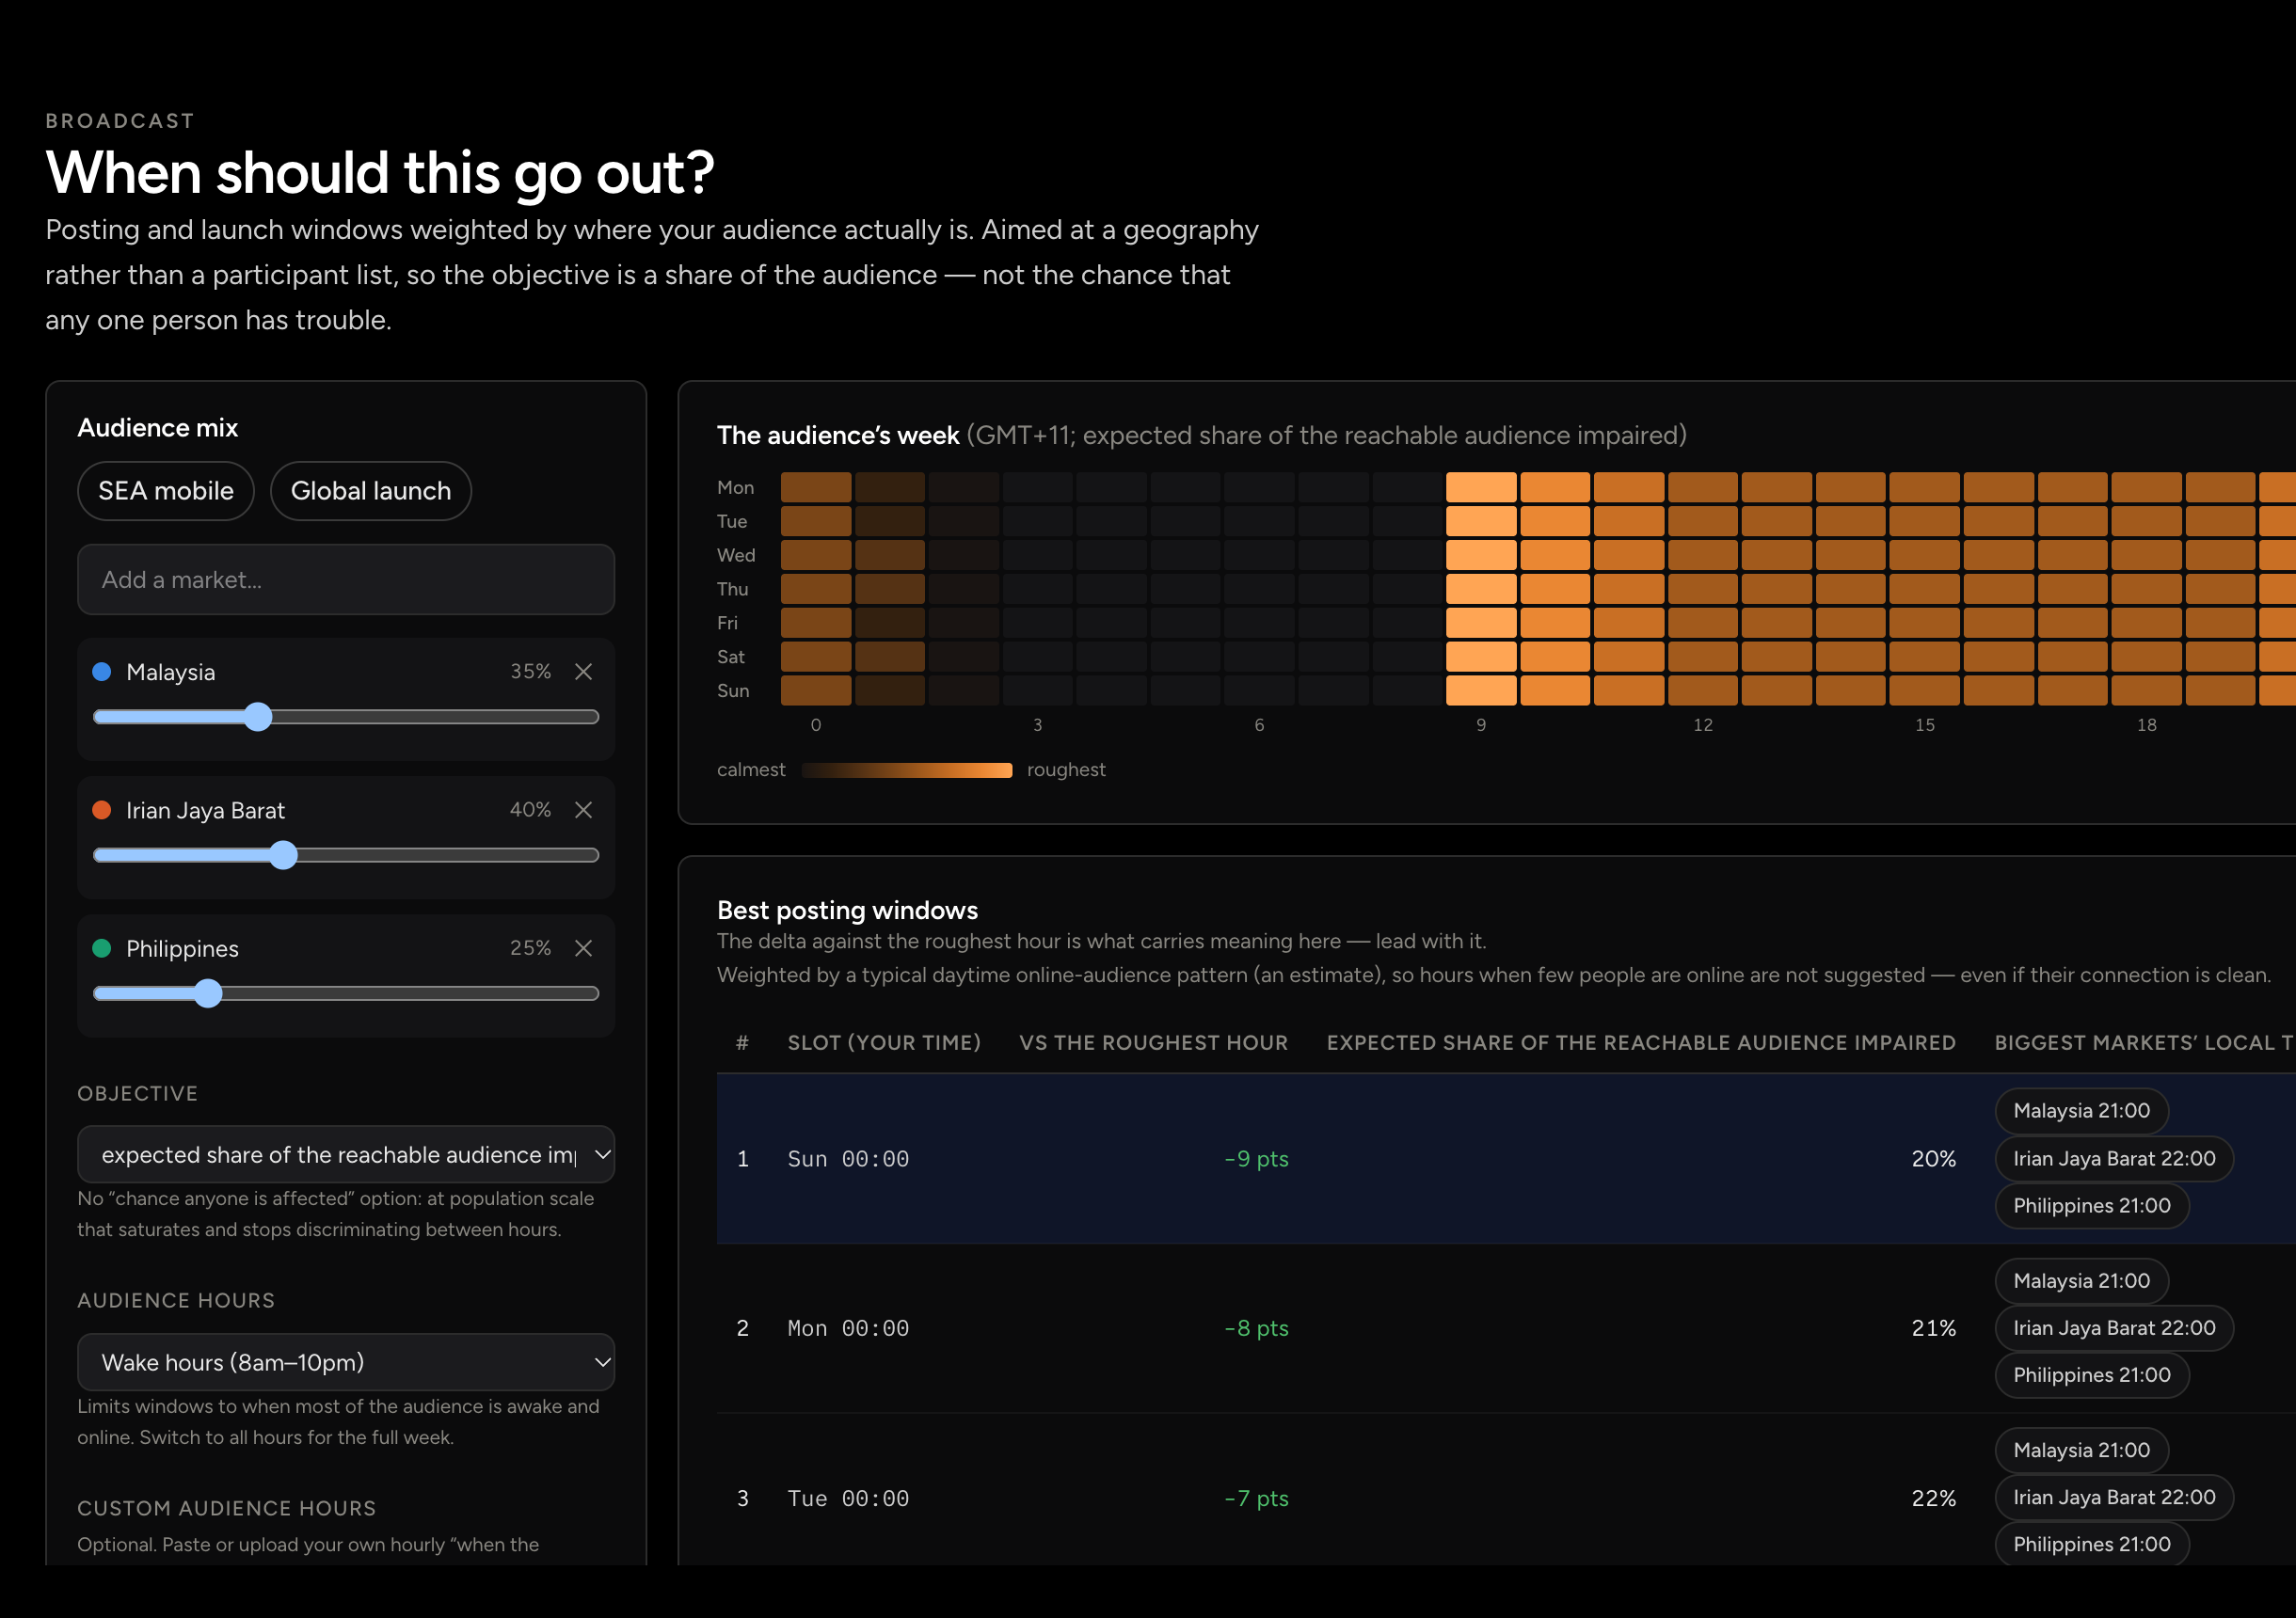Focus the Add a market field
This screenshot has height=1618, width=2296.
(x=346, y=580)
